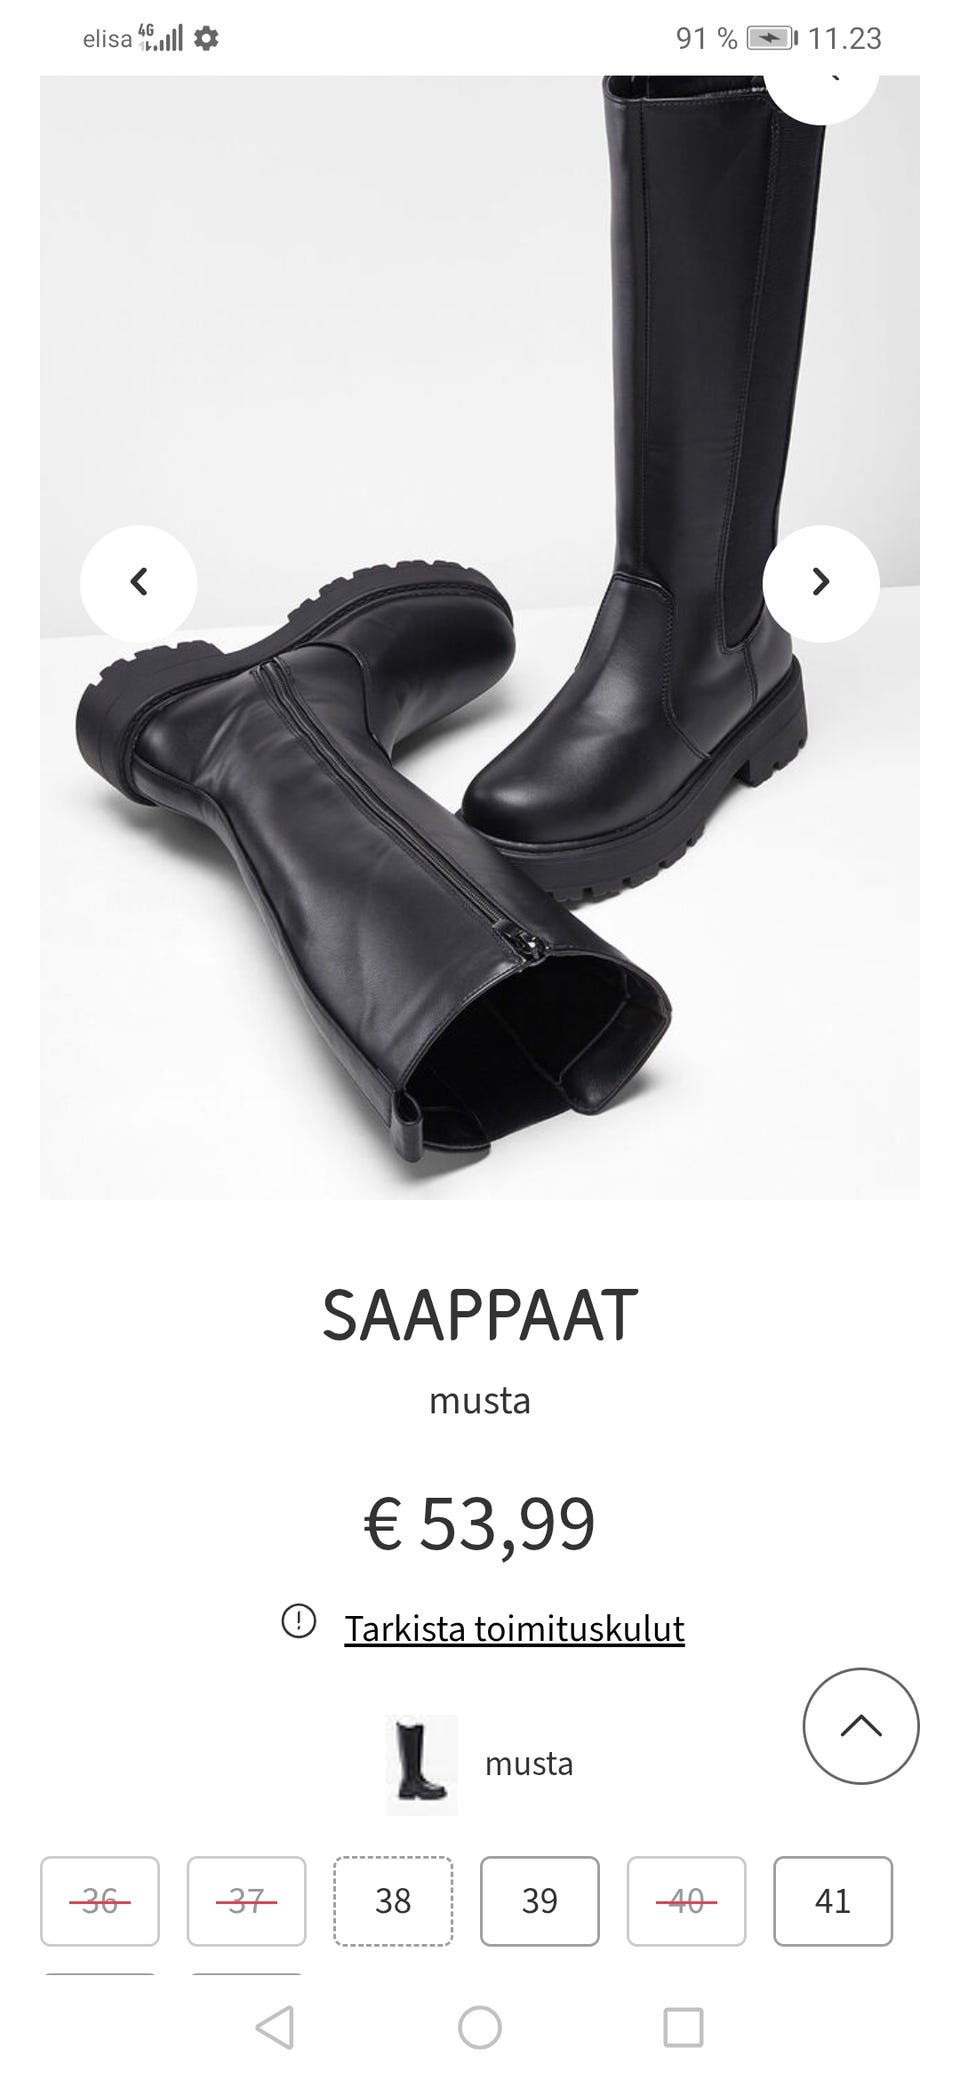Tap the unavailable size 36
The width and height of the screenshot is (960, 2080).
(x=100, y=1901)
